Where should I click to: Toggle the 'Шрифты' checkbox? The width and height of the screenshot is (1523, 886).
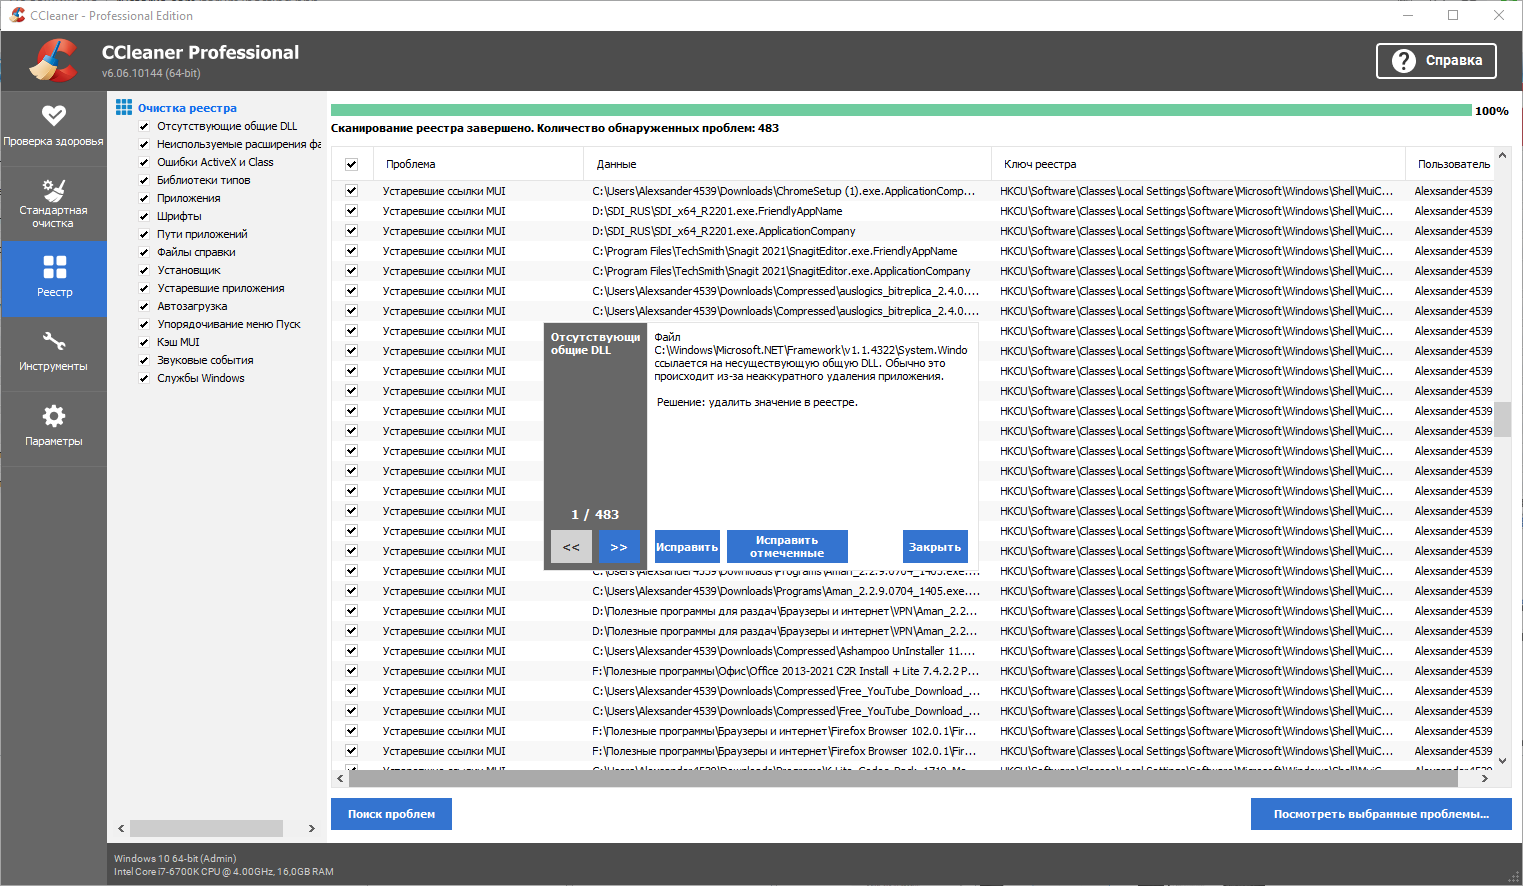click(144, 216)
